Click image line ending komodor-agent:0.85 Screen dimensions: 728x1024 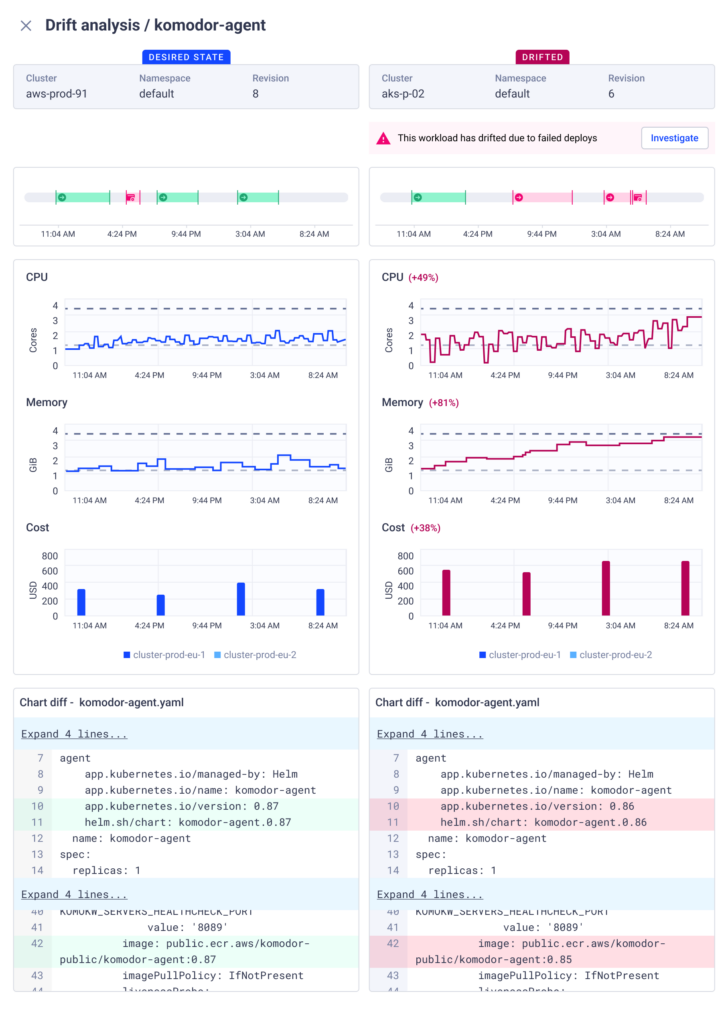click(542, 952)
